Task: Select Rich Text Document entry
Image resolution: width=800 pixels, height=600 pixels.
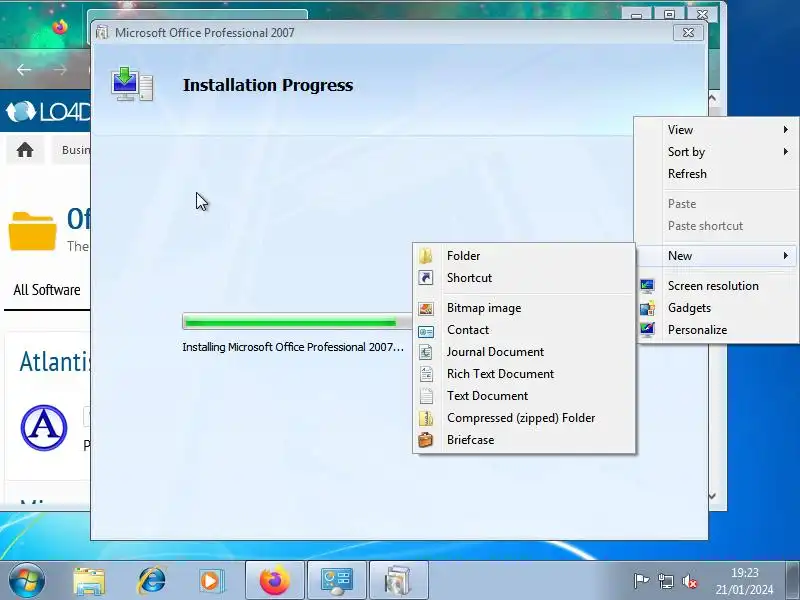Action: pyautogui.click(x=524, y=373)
